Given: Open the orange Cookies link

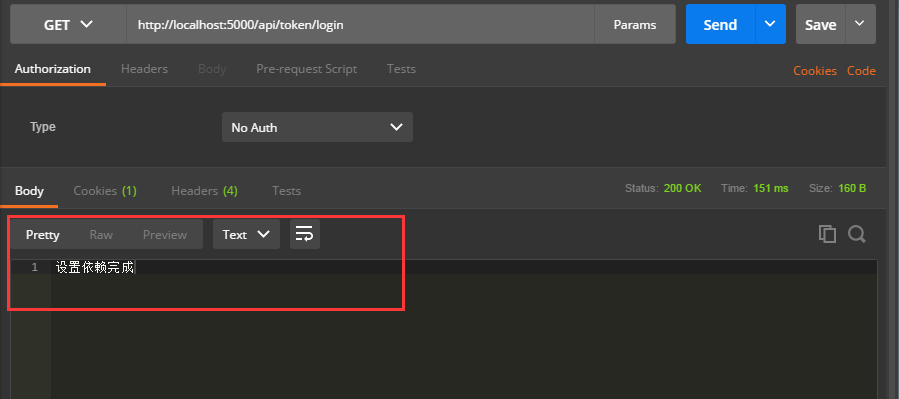Looking at the screenshot, I should click(x=815, y=71).
